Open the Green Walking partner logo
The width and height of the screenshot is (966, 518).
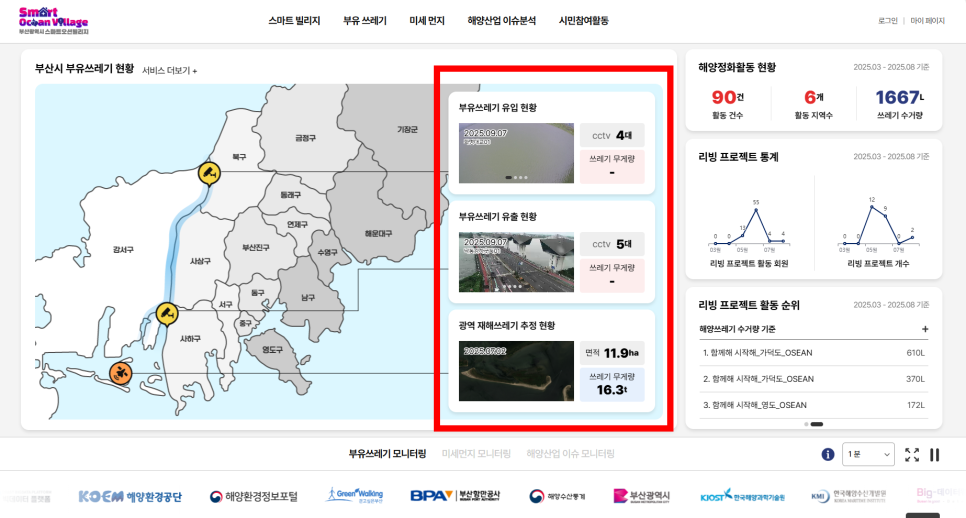point(355,496)
